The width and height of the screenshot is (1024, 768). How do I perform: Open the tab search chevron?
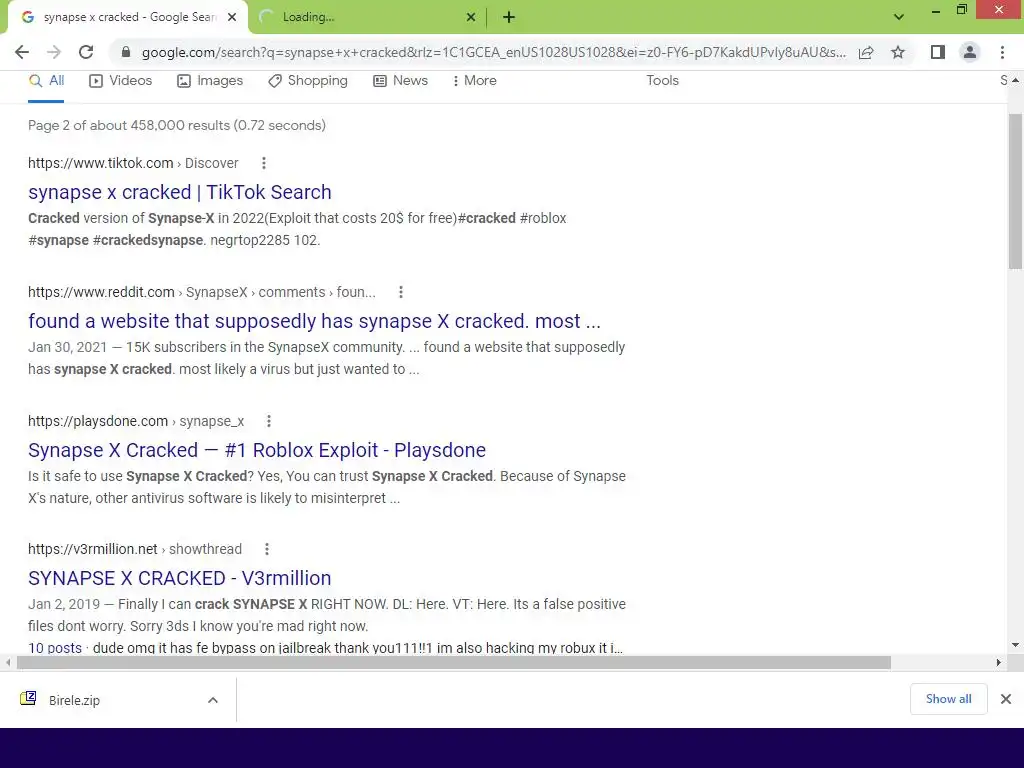(x=899, y=17)
